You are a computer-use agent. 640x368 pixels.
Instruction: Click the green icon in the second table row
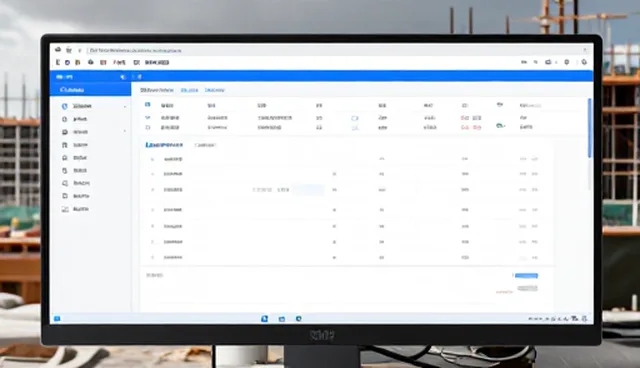(x=500, y=126)
